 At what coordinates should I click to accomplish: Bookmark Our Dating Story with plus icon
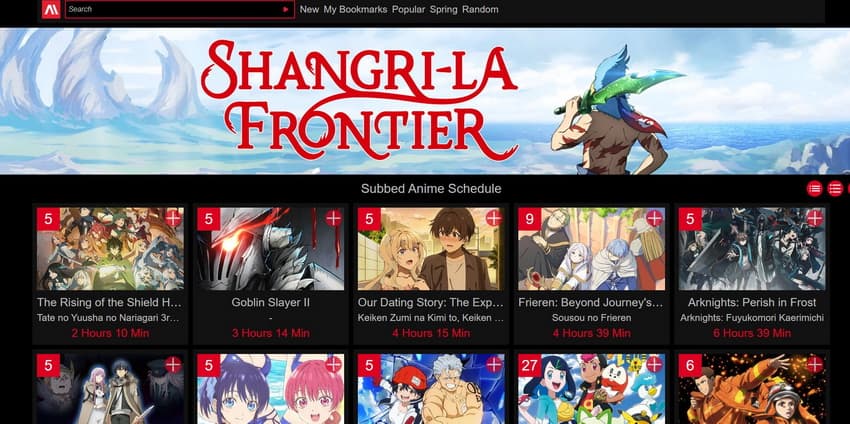494,219
